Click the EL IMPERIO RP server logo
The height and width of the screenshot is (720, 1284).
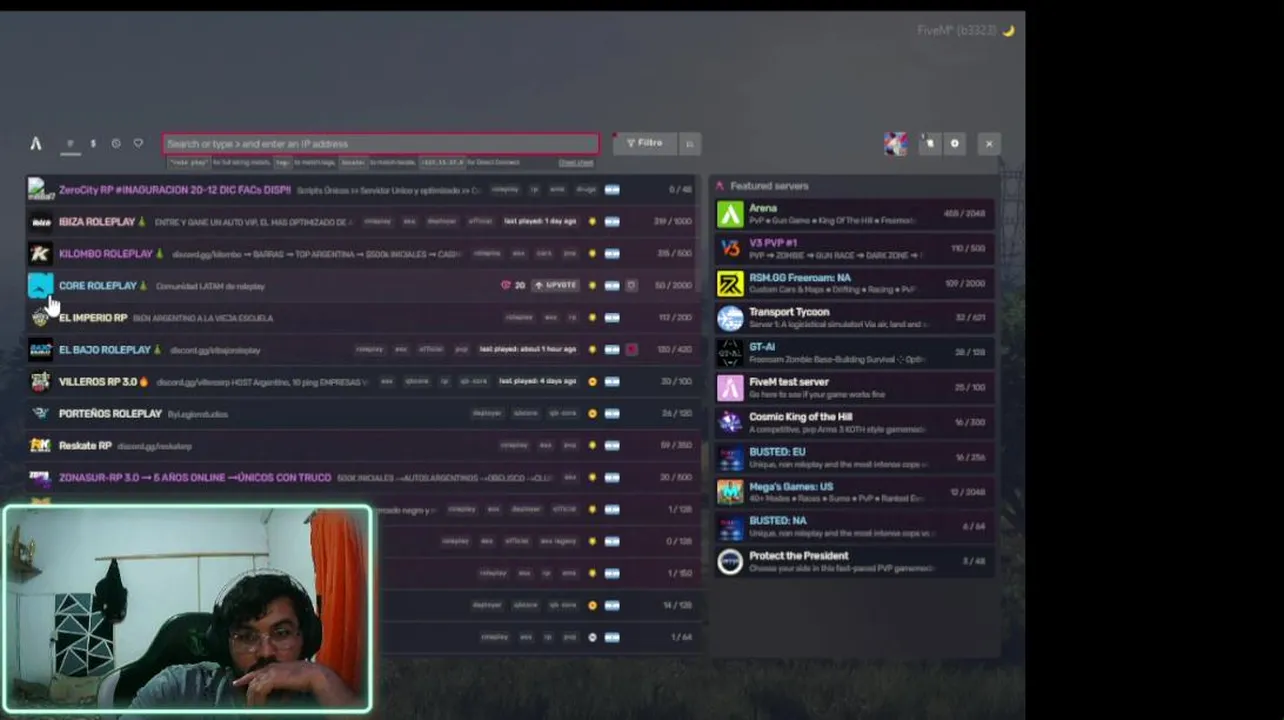pos(40,318)
